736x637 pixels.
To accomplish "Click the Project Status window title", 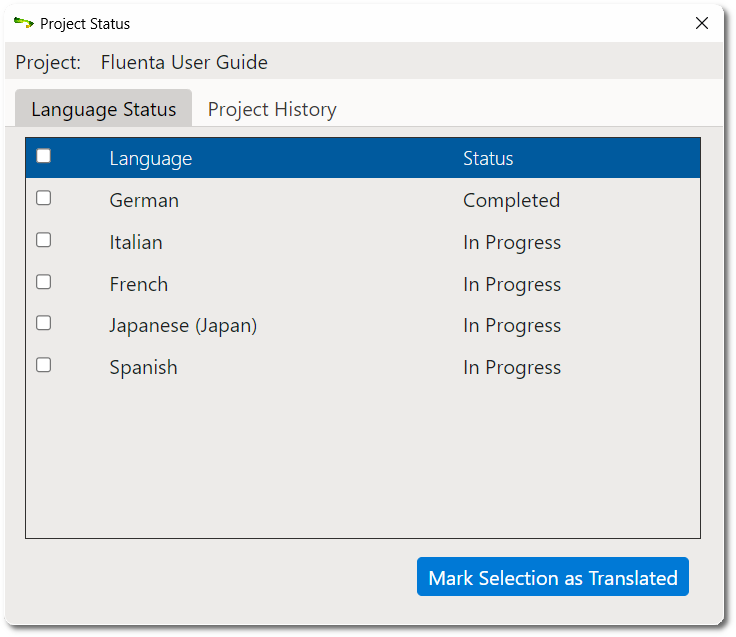I will pos(85,23).
